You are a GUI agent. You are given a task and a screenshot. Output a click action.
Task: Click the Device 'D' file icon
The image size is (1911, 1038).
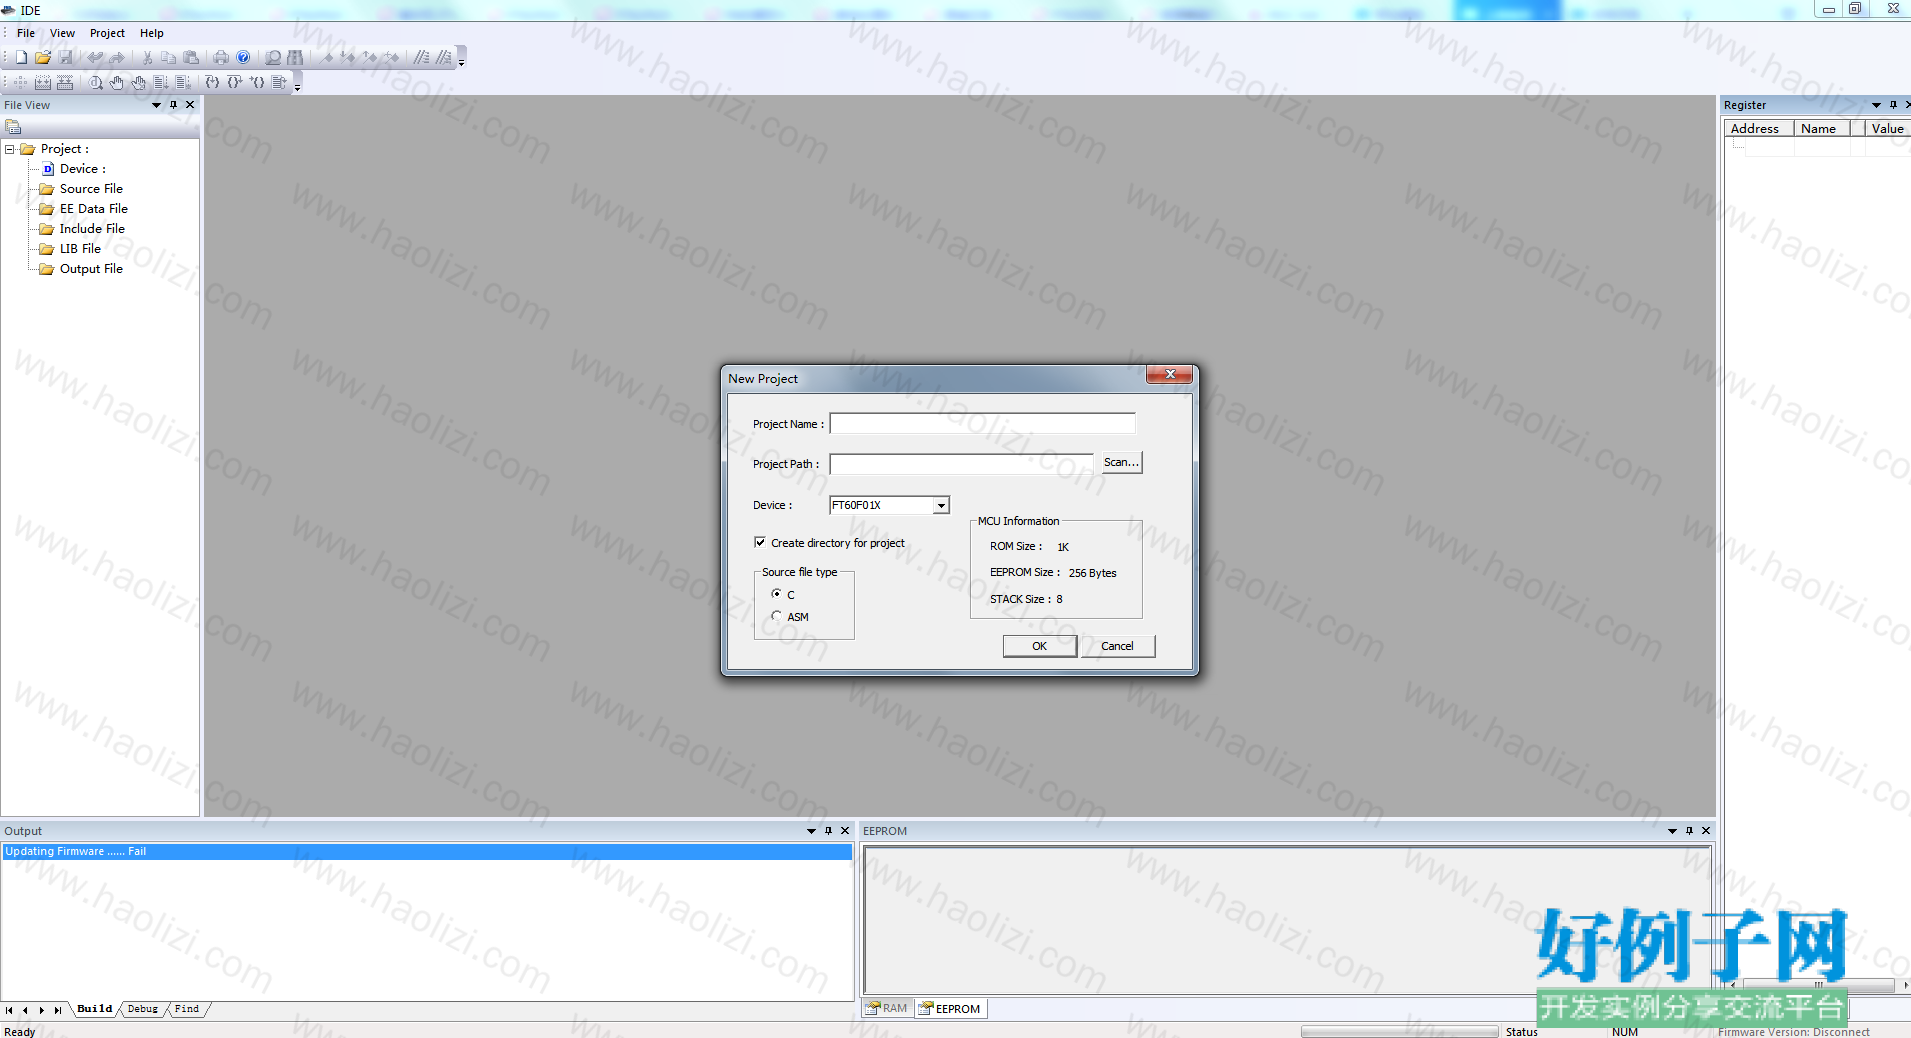[48, 169]
